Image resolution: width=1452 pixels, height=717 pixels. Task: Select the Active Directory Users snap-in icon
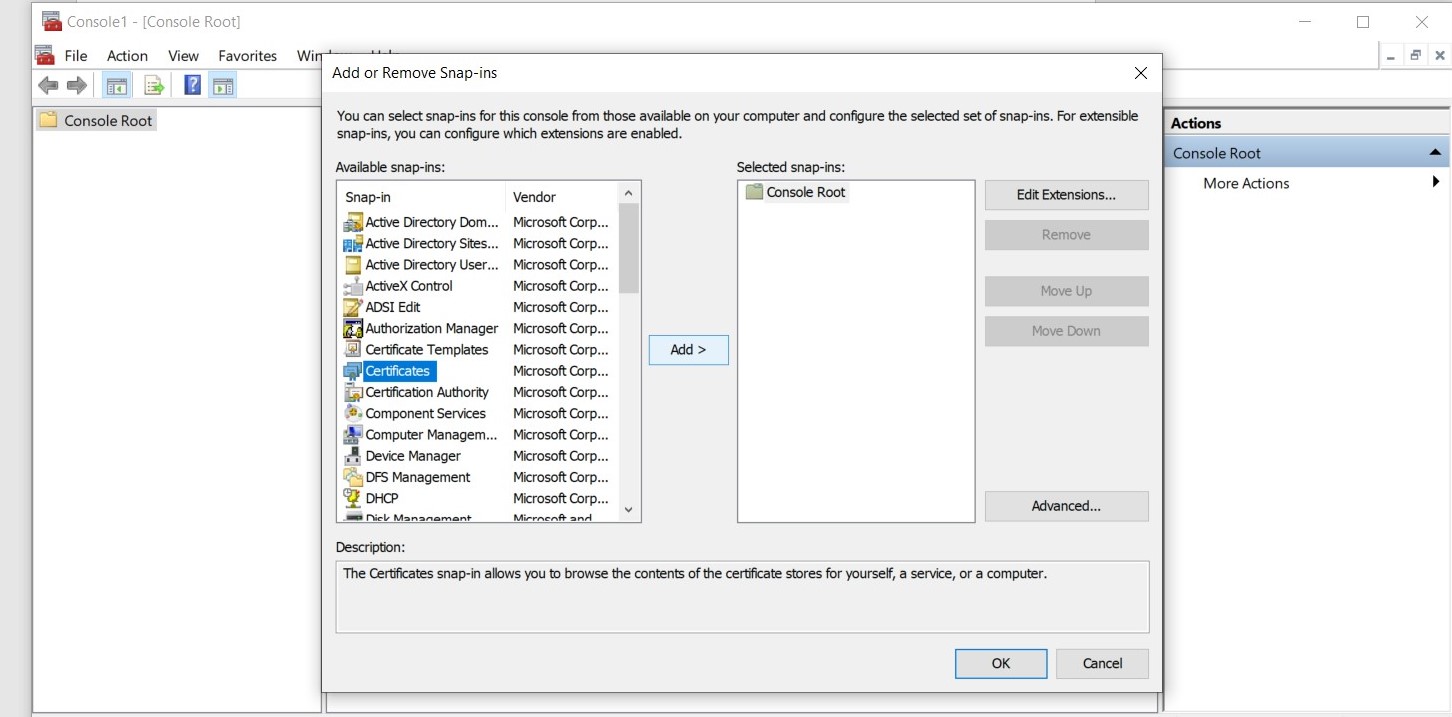point(352,265)
